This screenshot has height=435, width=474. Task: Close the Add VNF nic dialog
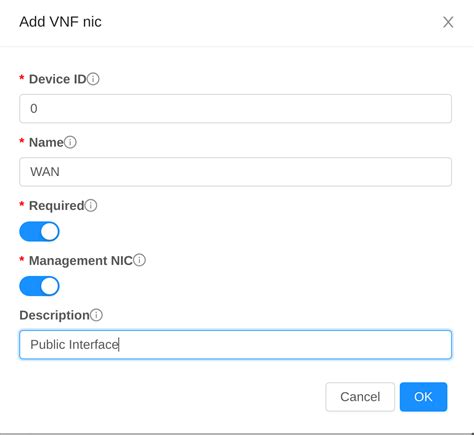tap(448, 22)
